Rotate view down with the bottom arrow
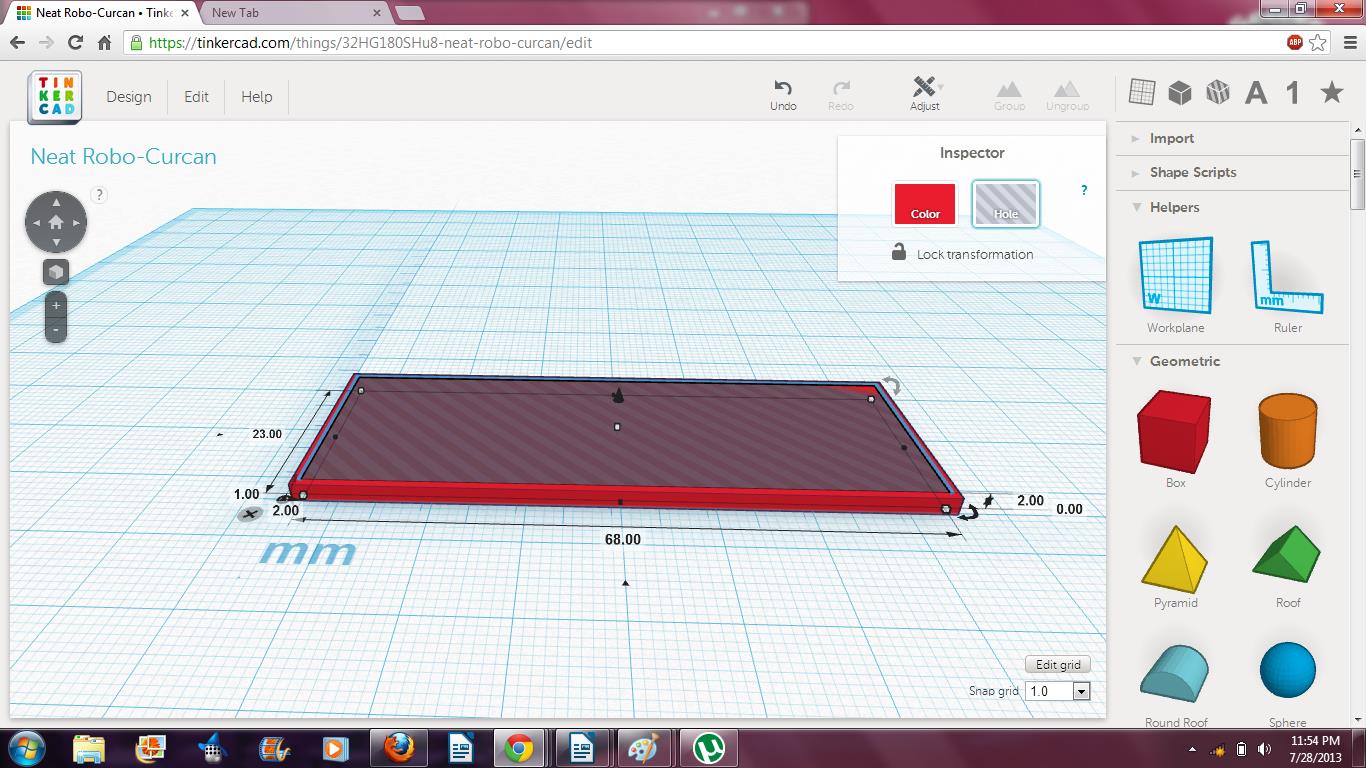Screen dimensions: 1366x768 click(56, 243)
